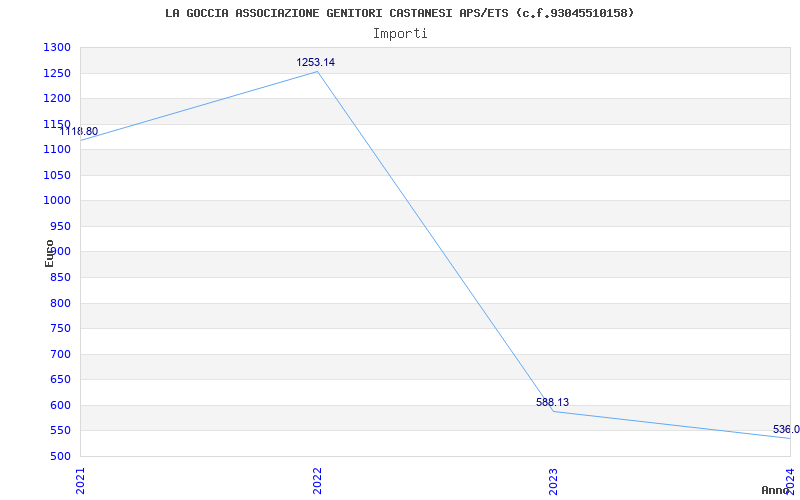Click the 500 y-axis tick label
Viewport: 800px width, 500px height.
click(x=60, y=457)
